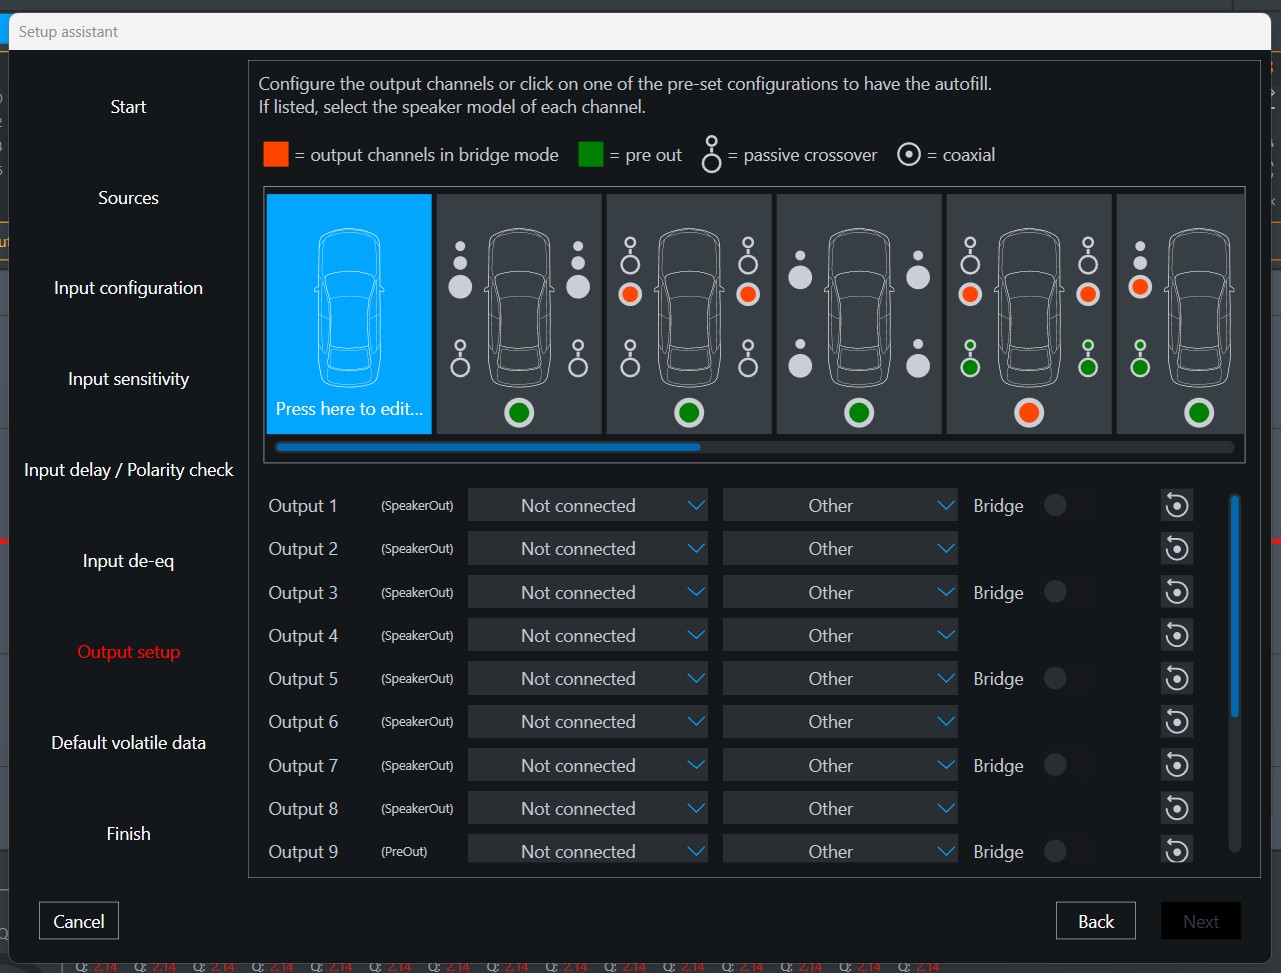Screen dimensions: 1281x973
Task: Reset Output 8 with its restore icon
Action: tap(1177, 809)
